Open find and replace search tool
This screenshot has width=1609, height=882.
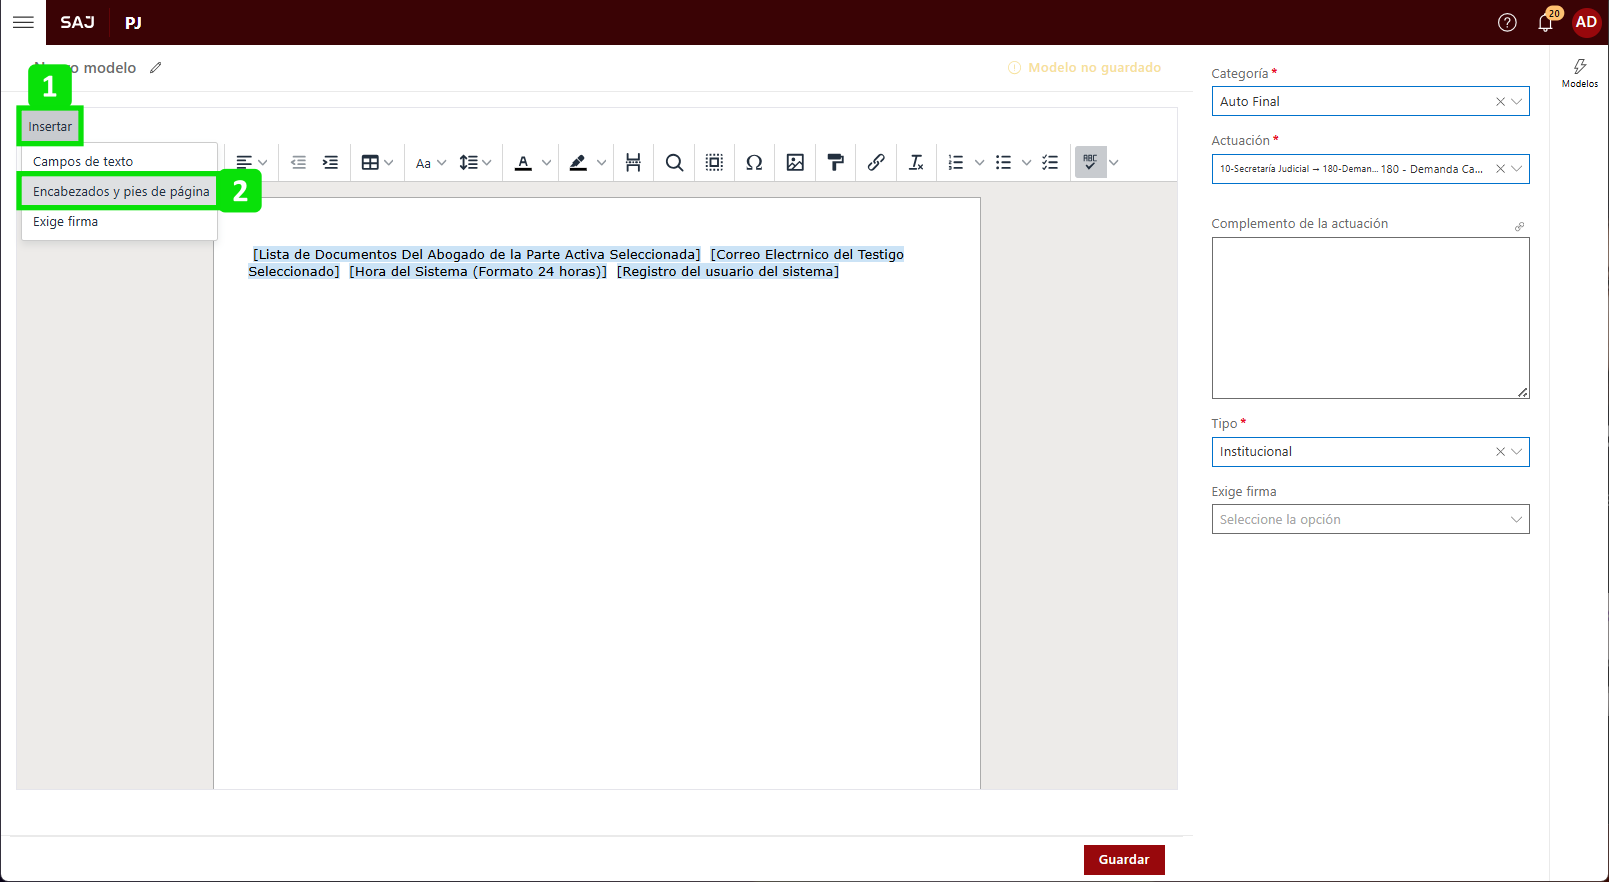pyautogui.click(x=674, y=163)
